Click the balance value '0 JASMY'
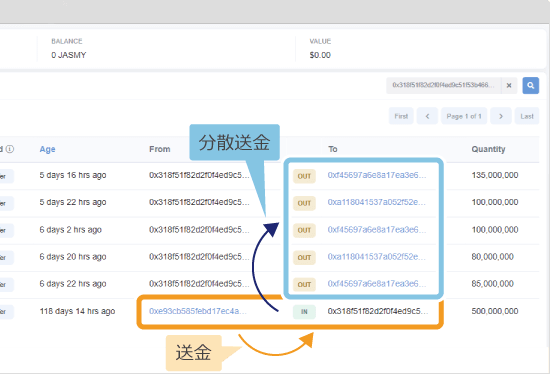This screenshot has height=374, width=550. 69,55
